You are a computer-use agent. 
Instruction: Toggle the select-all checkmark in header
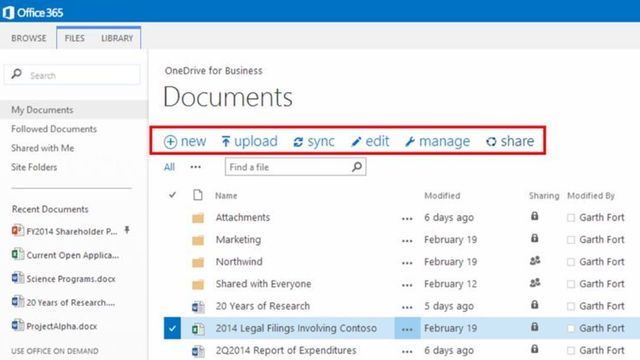172,195
